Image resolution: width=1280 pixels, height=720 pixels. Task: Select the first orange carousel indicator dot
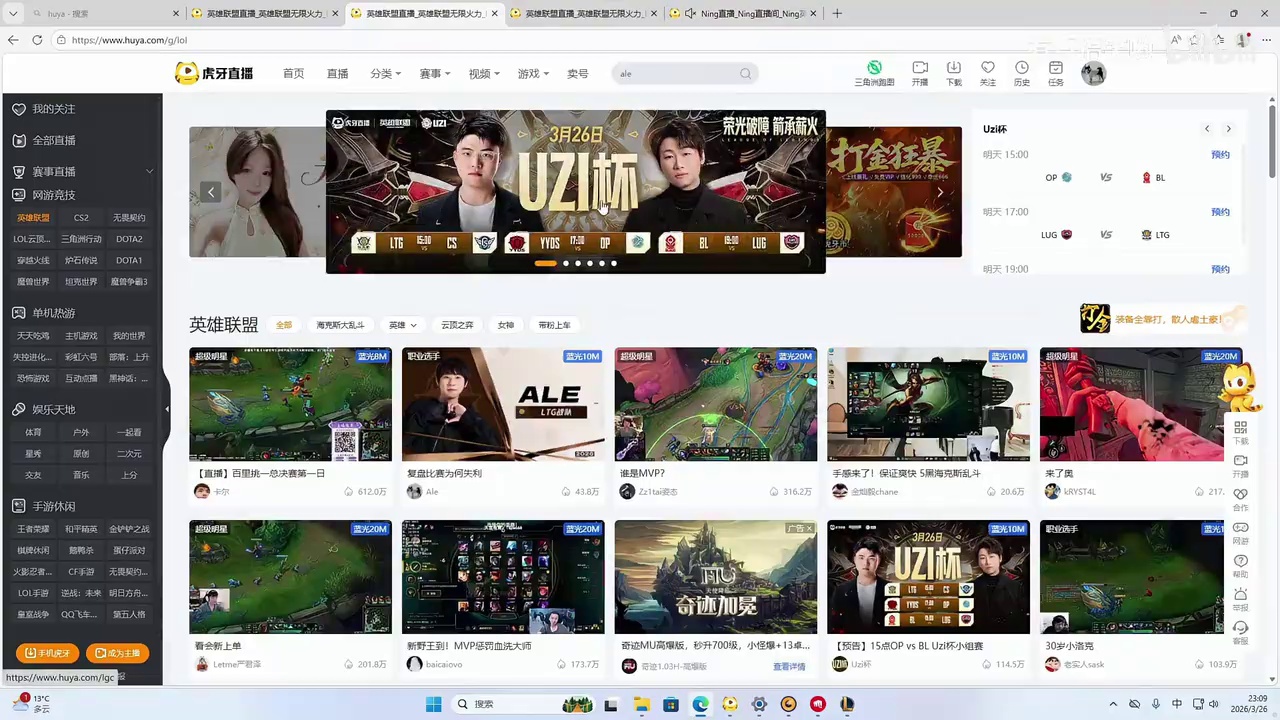coord(545,263)
